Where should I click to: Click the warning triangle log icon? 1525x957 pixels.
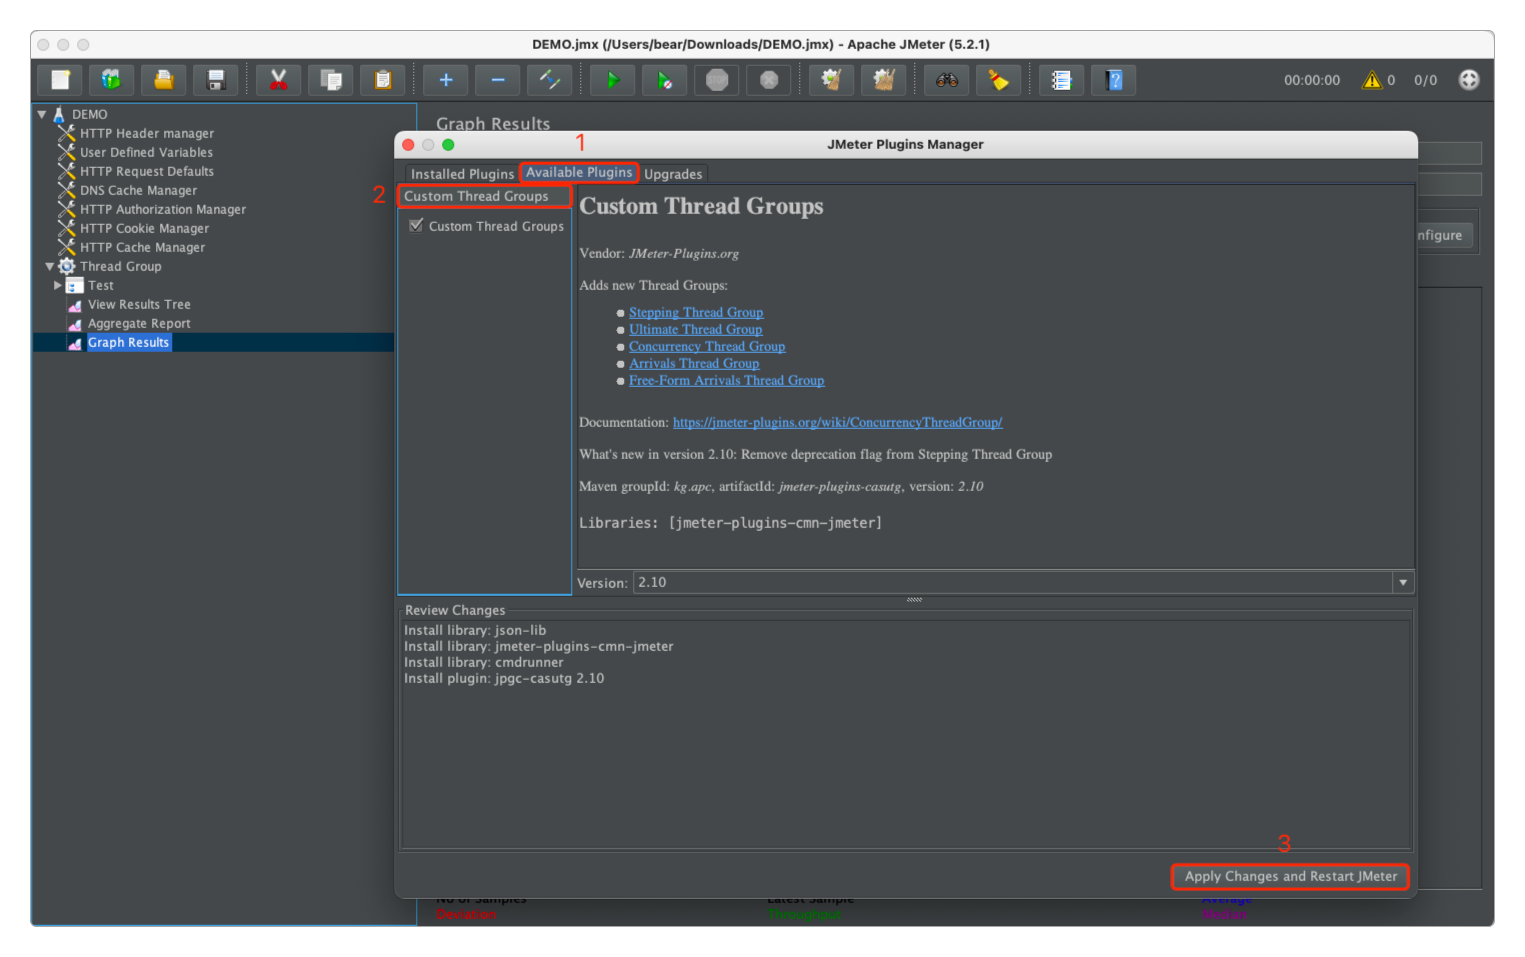pos(1372,80)
